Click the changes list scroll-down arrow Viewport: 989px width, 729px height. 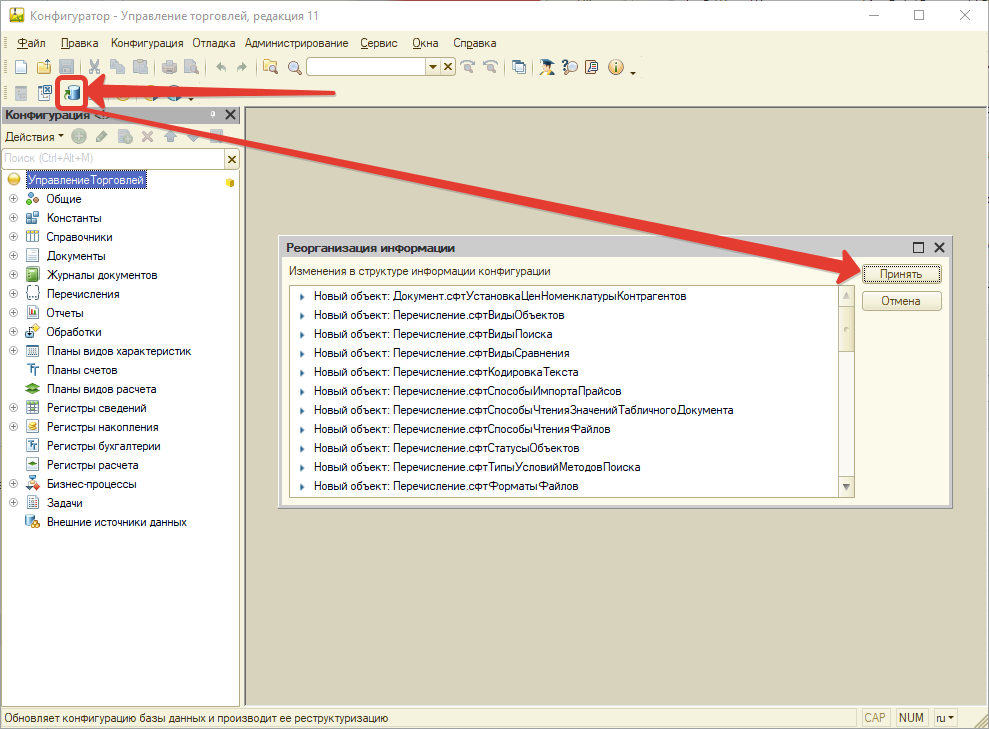(847, 487)
